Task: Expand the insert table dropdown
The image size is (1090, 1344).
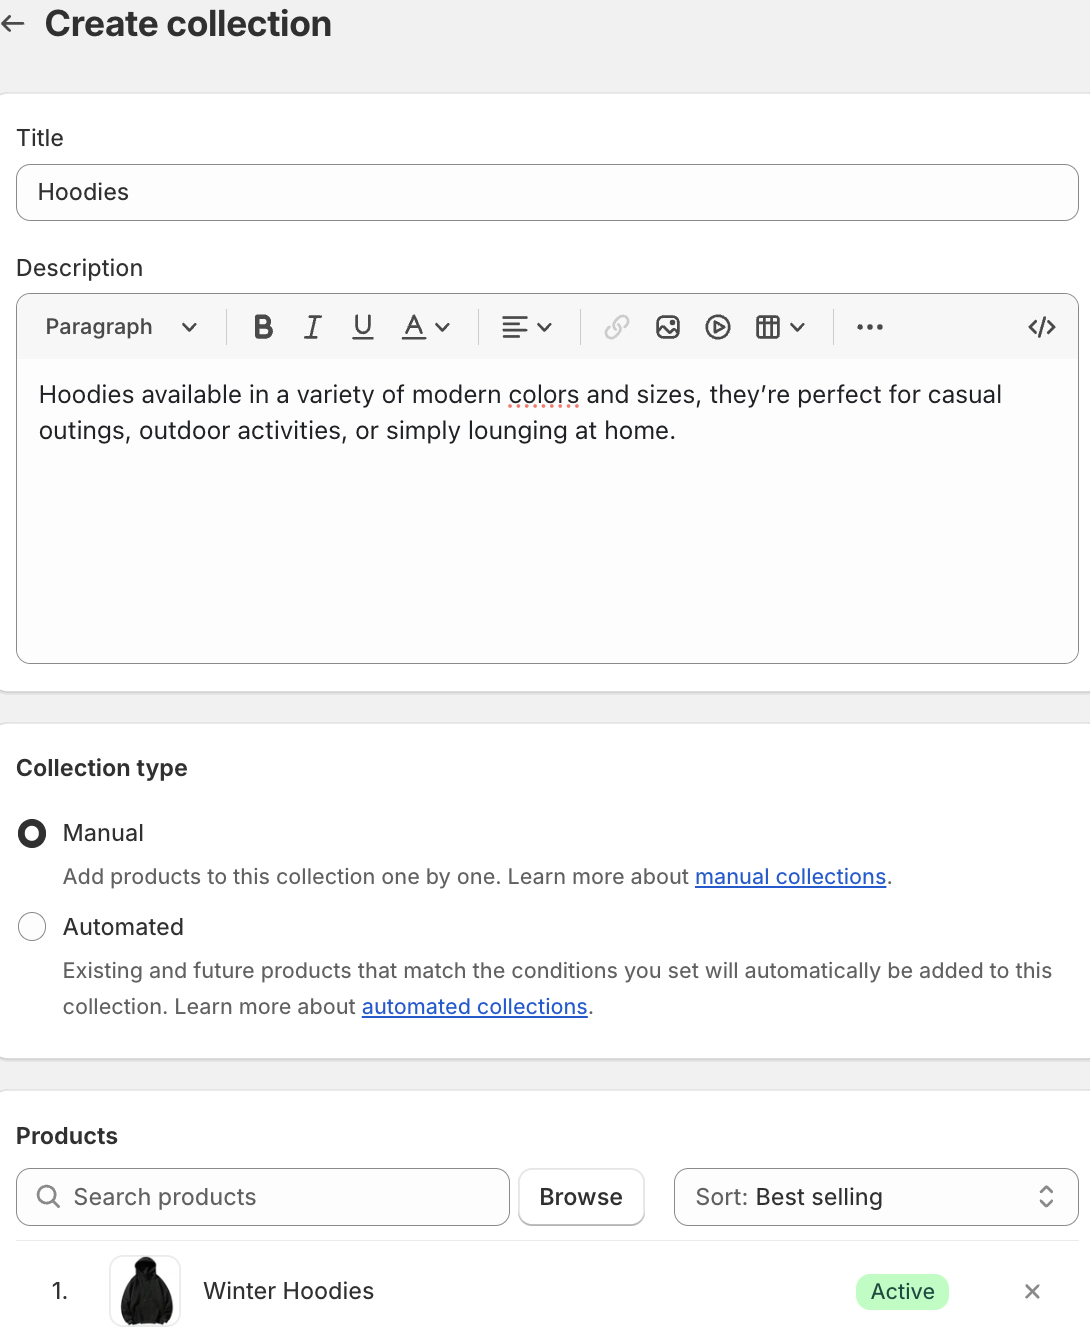Action: (x=781, y=327)
